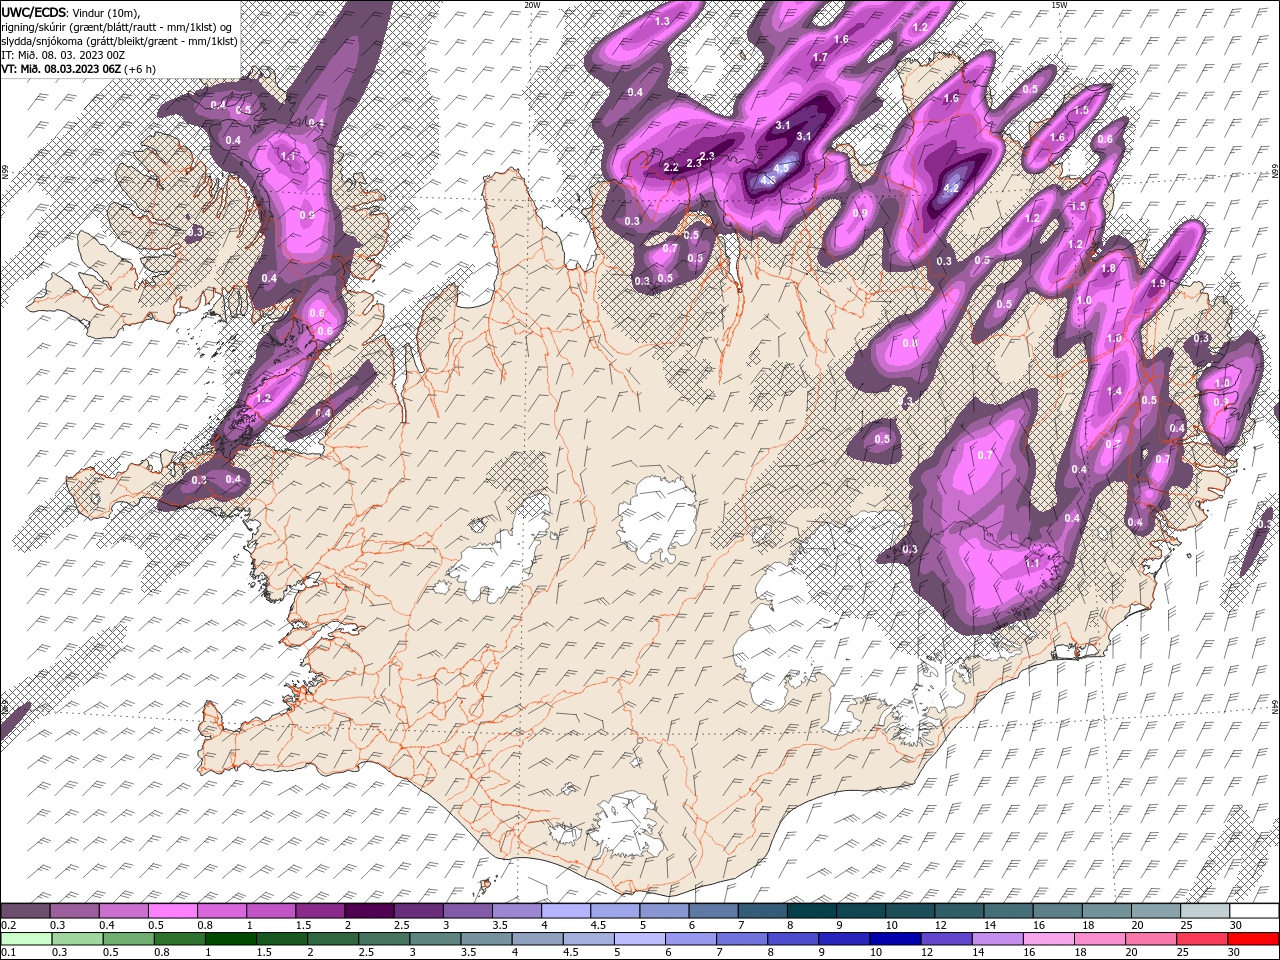This screenshot has height=960, width=1280.
Task: Click the pale green rain swatch at 0.1
Action: click(x=26, y=939)
